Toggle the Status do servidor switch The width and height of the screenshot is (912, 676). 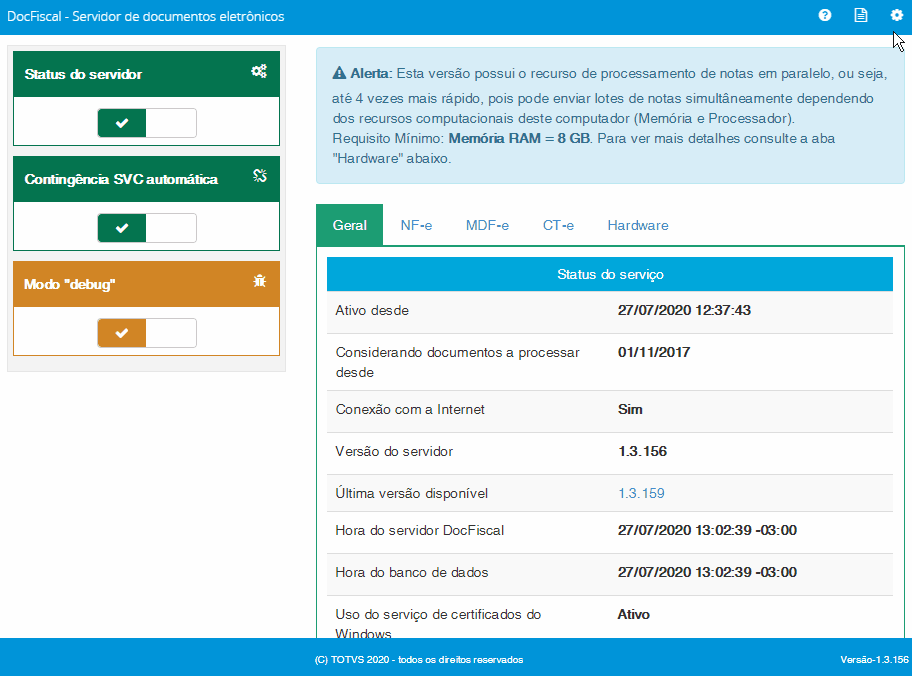(x=147, y=123)
